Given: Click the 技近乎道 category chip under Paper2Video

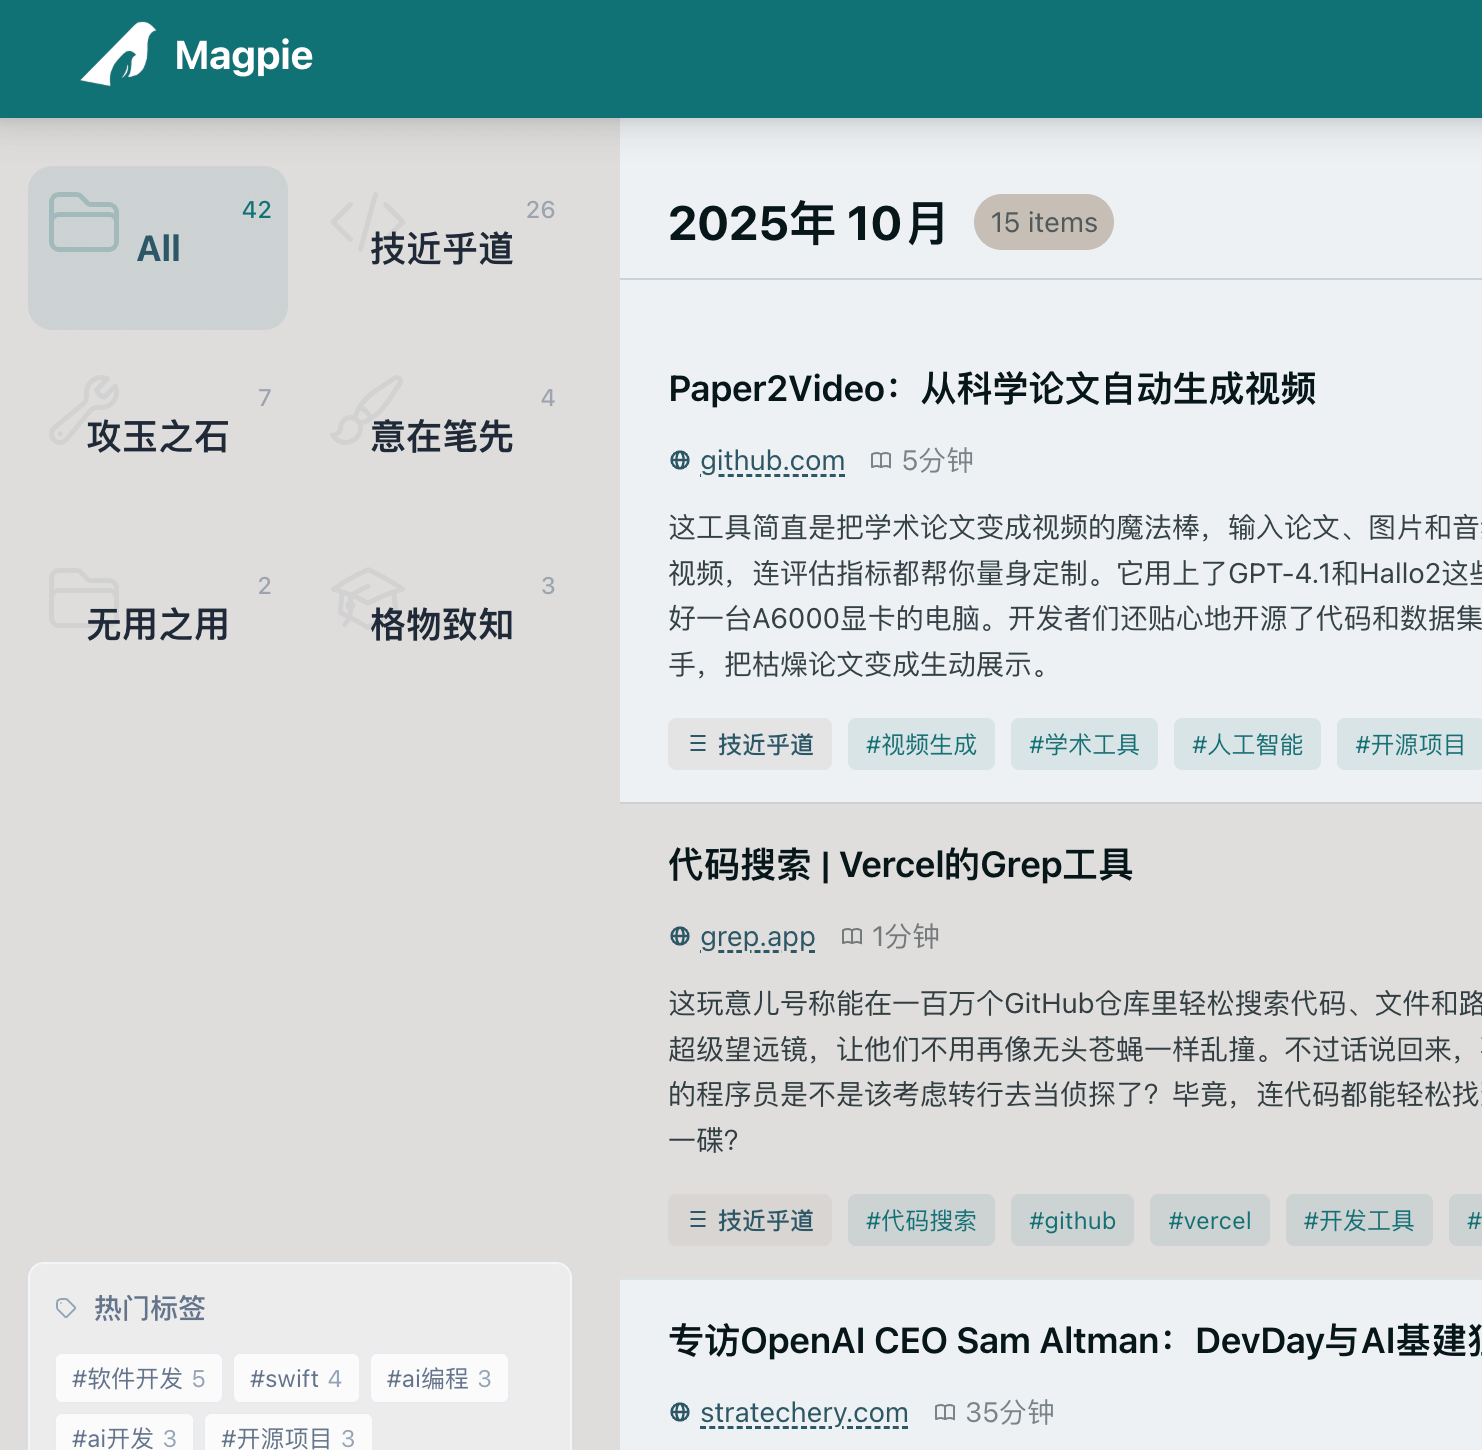Looking at the screenshot, I should click(x=750, y=744).
